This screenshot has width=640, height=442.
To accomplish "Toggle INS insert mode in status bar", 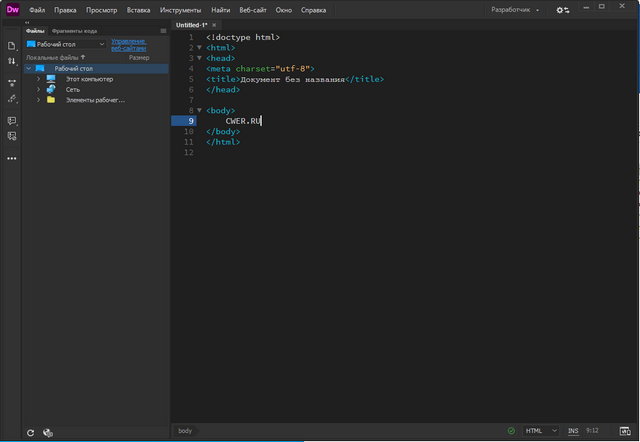I will 573,431.
